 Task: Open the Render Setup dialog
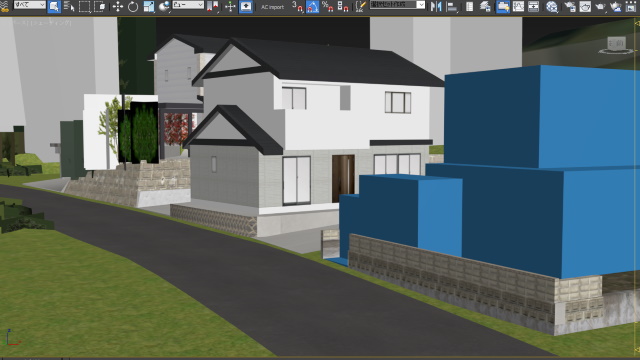click(x=570, y=7)
